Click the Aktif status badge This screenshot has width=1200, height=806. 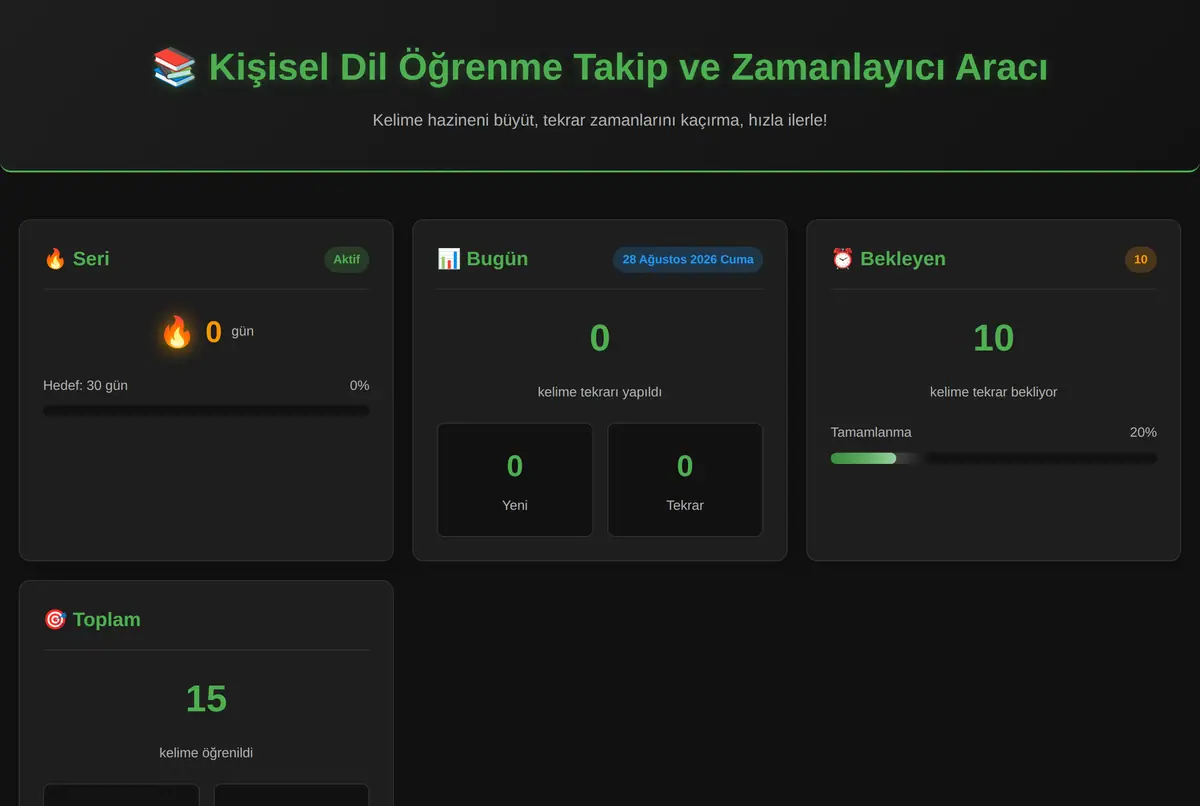click(347, 260)
